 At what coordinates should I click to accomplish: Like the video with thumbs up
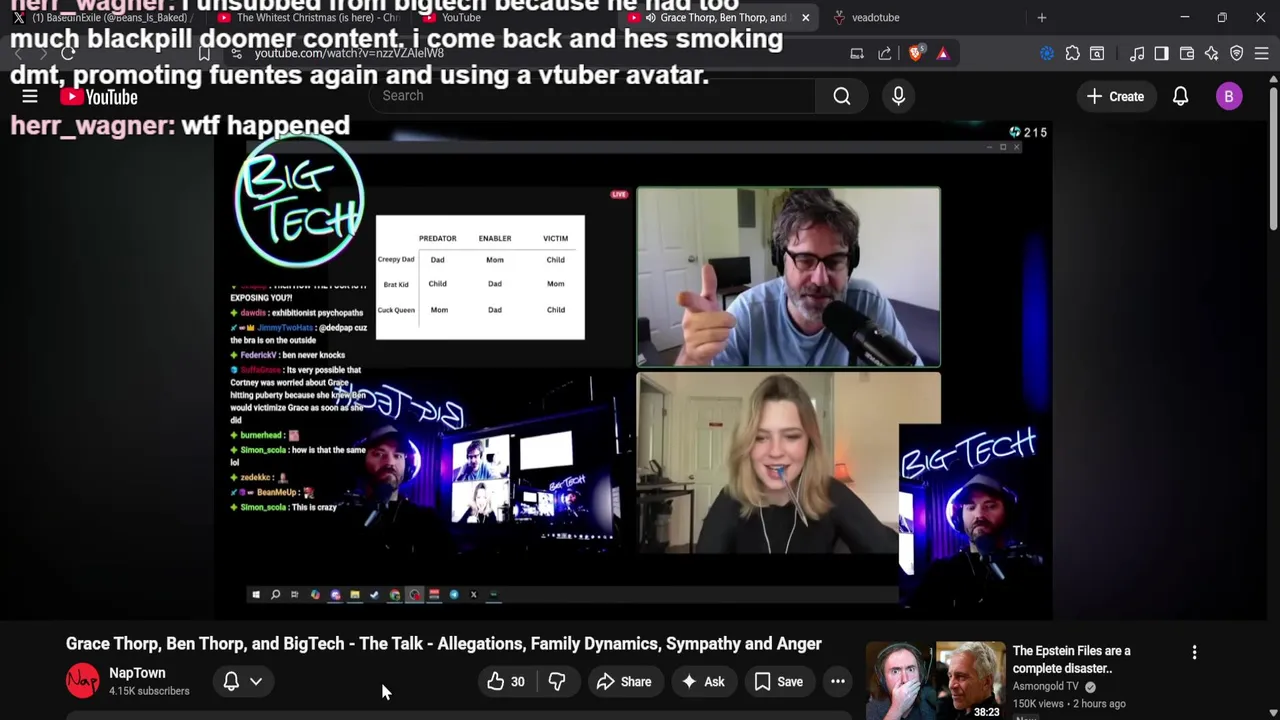(x=506, y=681)
